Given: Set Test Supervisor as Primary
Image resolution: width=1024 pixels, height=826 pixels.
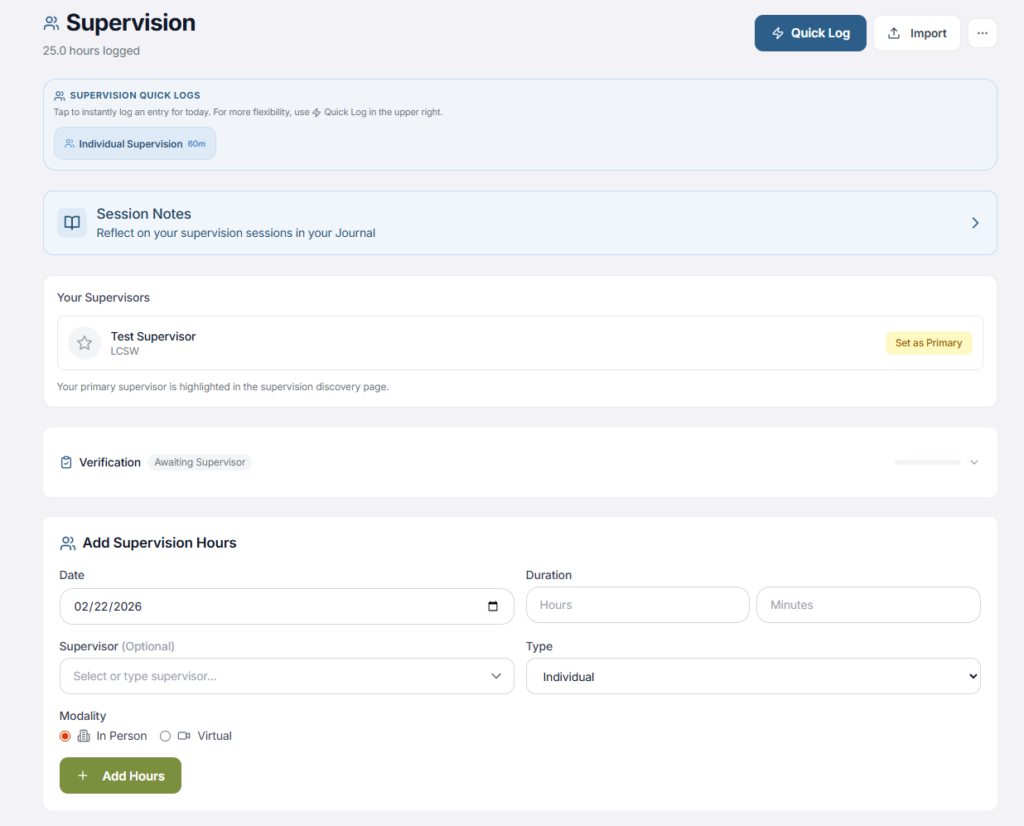Looking at the screenshot, I should [x=928, y=343].
